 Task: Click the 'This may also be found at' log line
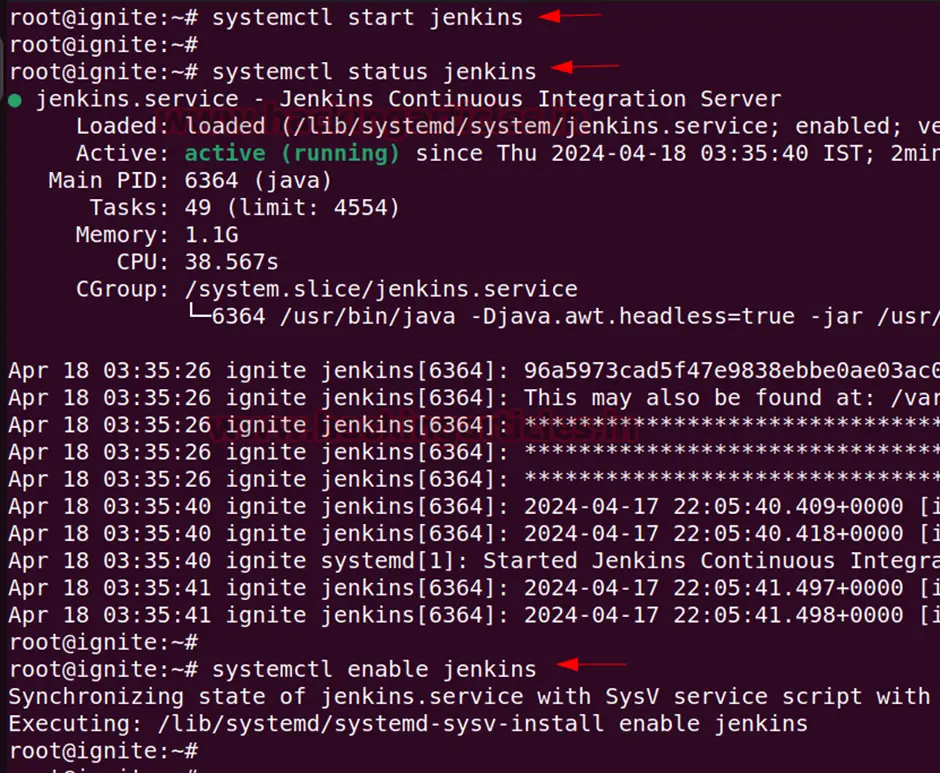(x=474, y=398)
